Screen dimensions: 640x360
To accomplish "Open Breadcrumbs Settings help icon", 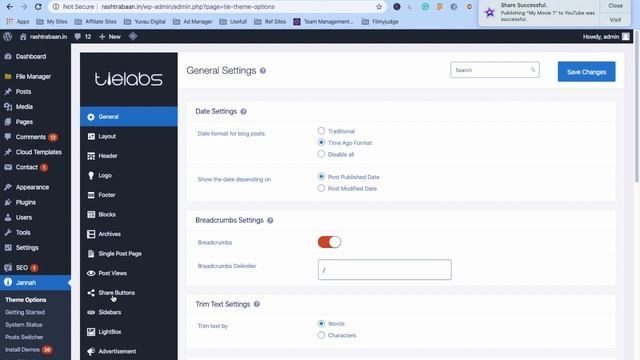I will click(270, 220).
